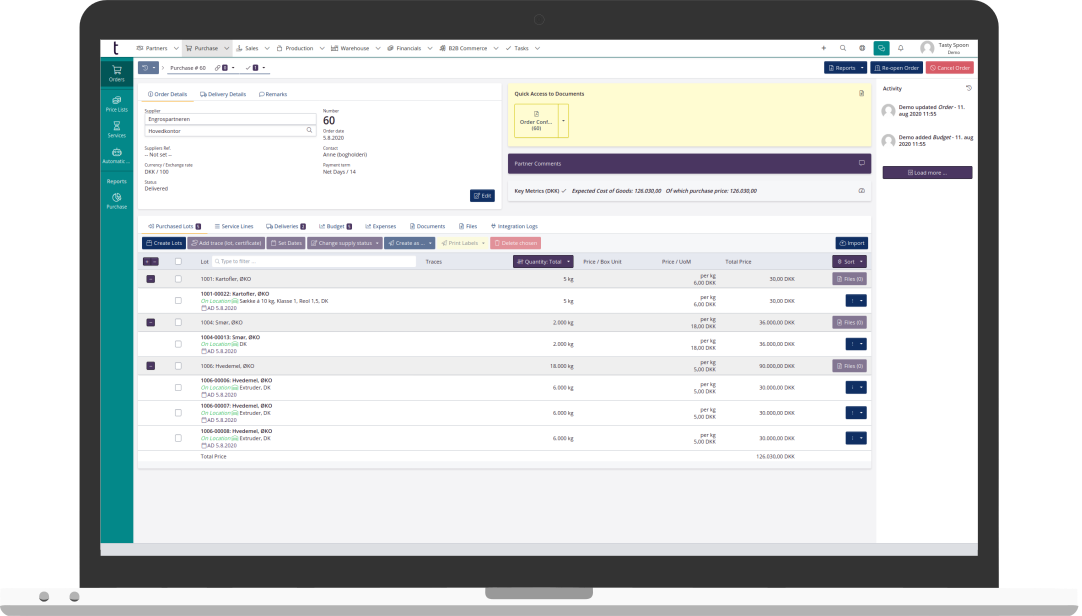The image size is (1082, 616).
Task: Open the Orders section in sidebar
Action: coord(117,72)
